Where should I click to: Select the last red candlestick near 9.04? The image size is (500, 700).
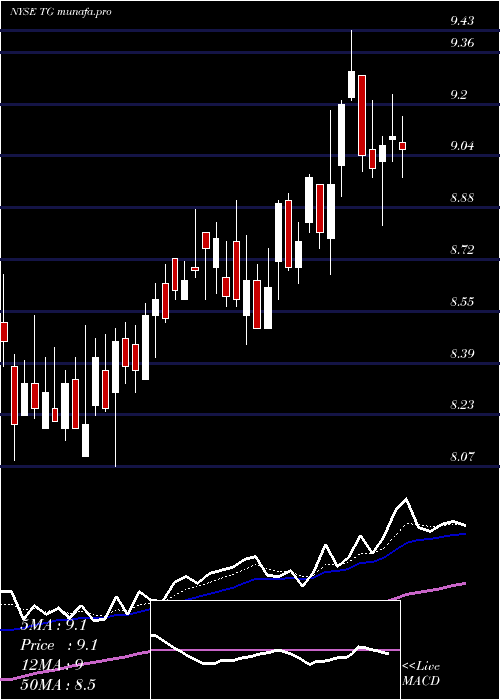402,146
